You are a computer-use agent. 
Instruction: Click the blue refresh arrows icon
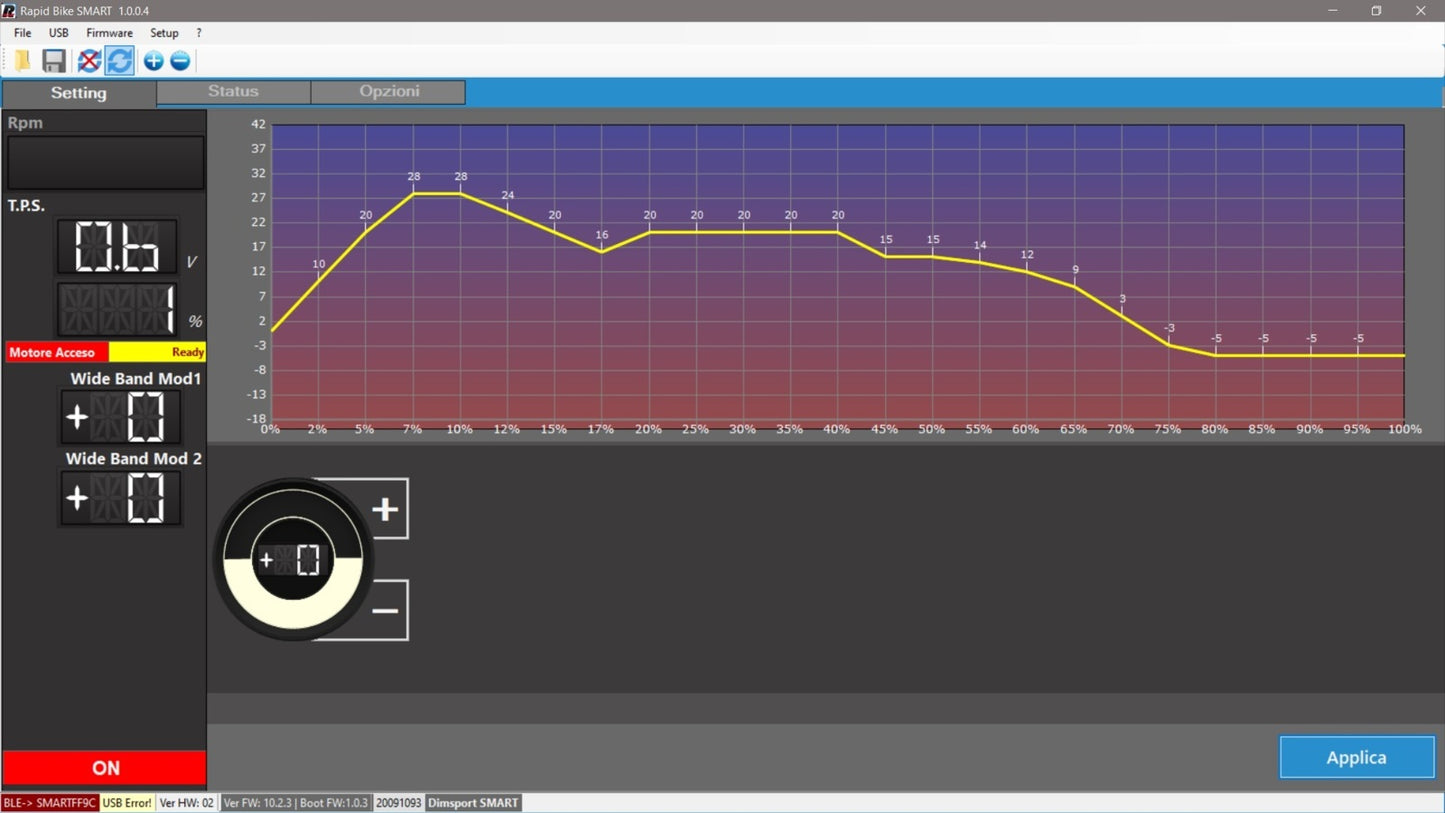(120, 61)
